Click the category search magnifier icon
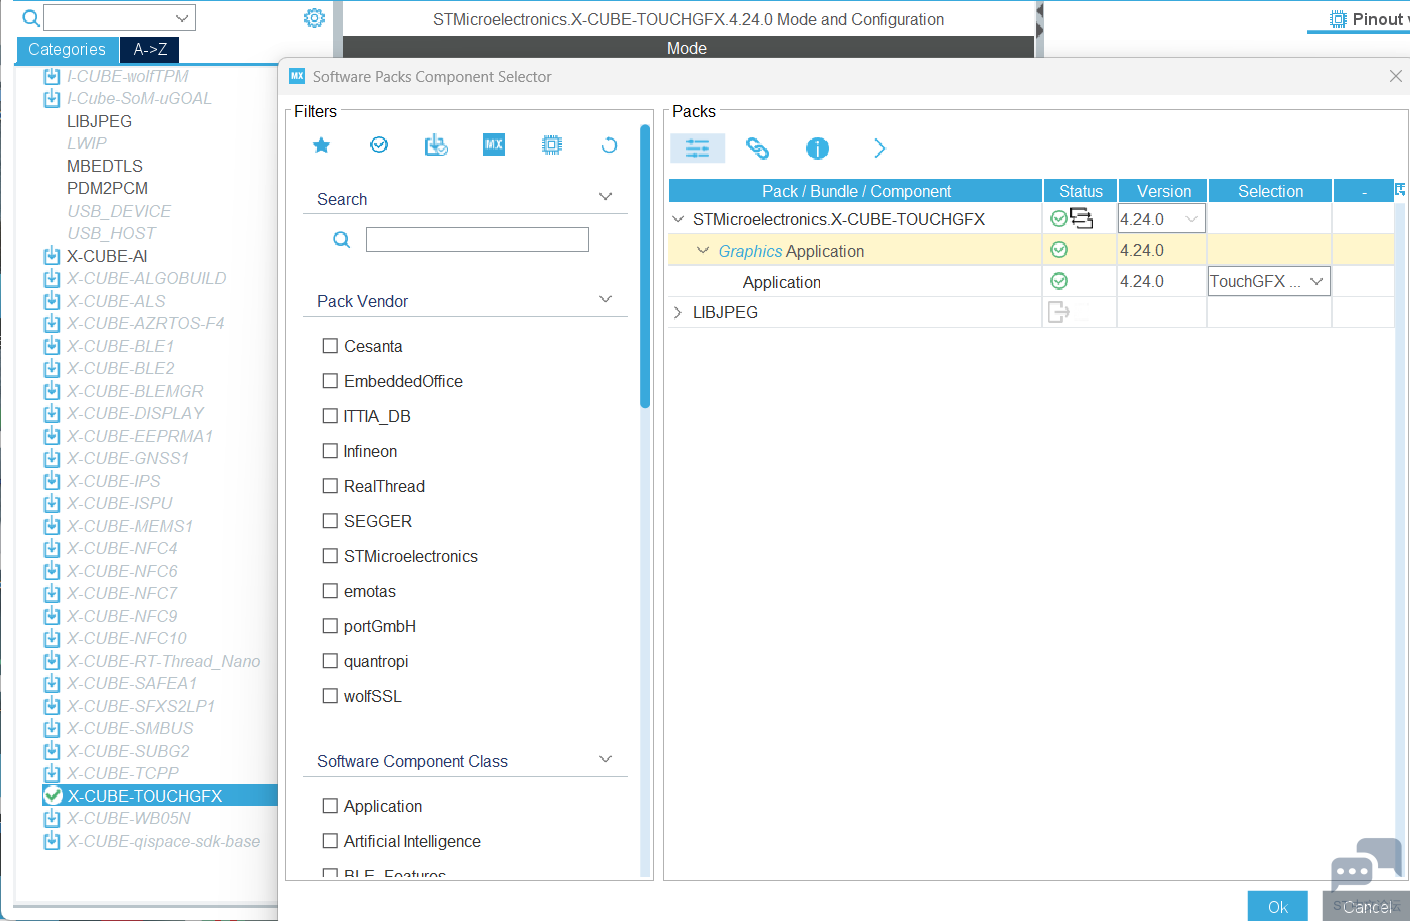Screen dimensions: 1410x921 click(30, 18)
